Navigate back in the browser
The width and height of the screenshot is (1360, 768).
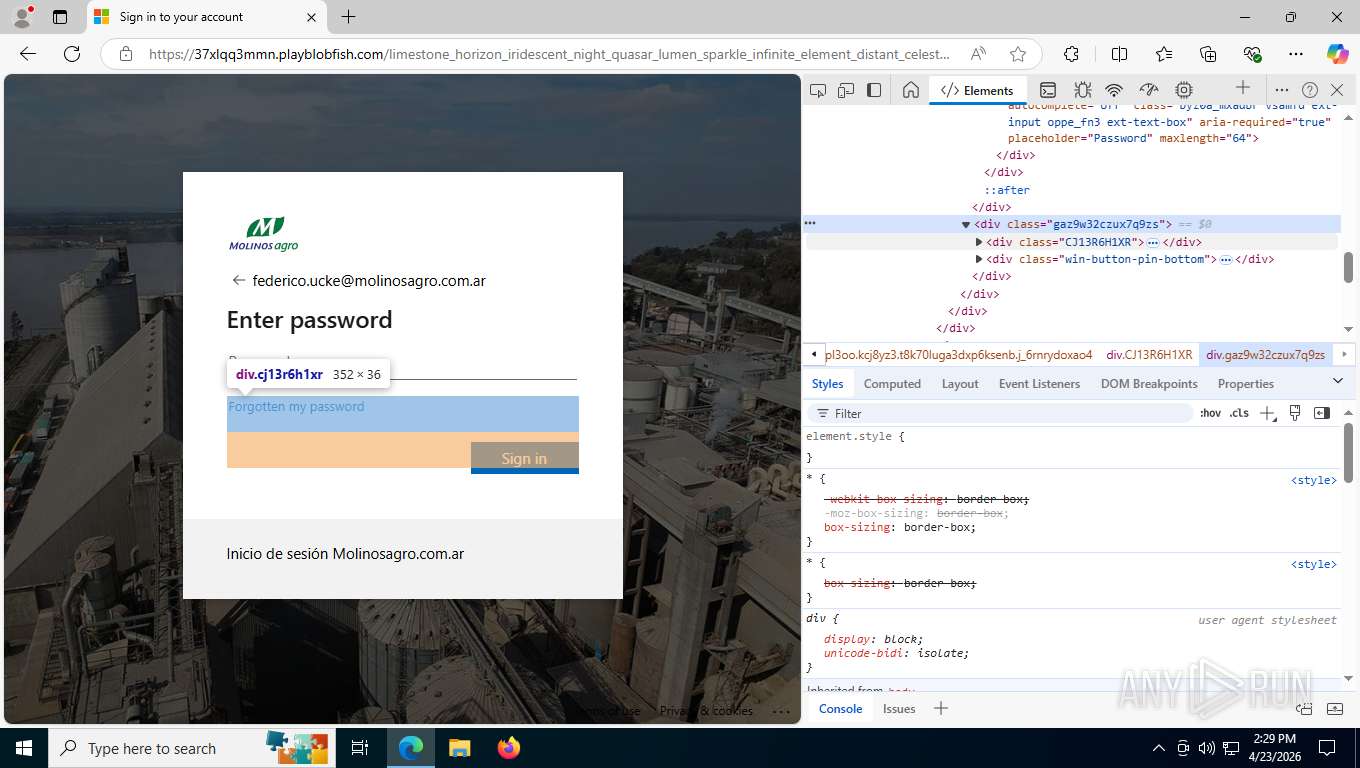28,54
